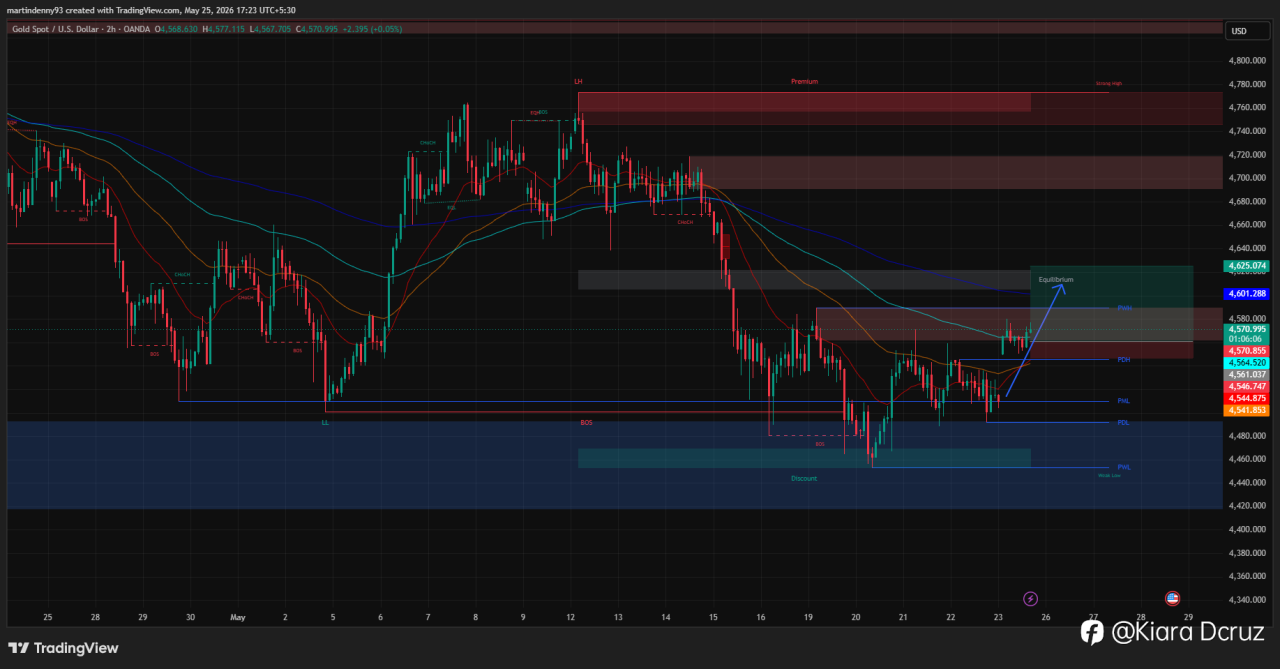Click the TradingView logo at bottom left
Screen dimensions: 1280x669
coord(64,648)
